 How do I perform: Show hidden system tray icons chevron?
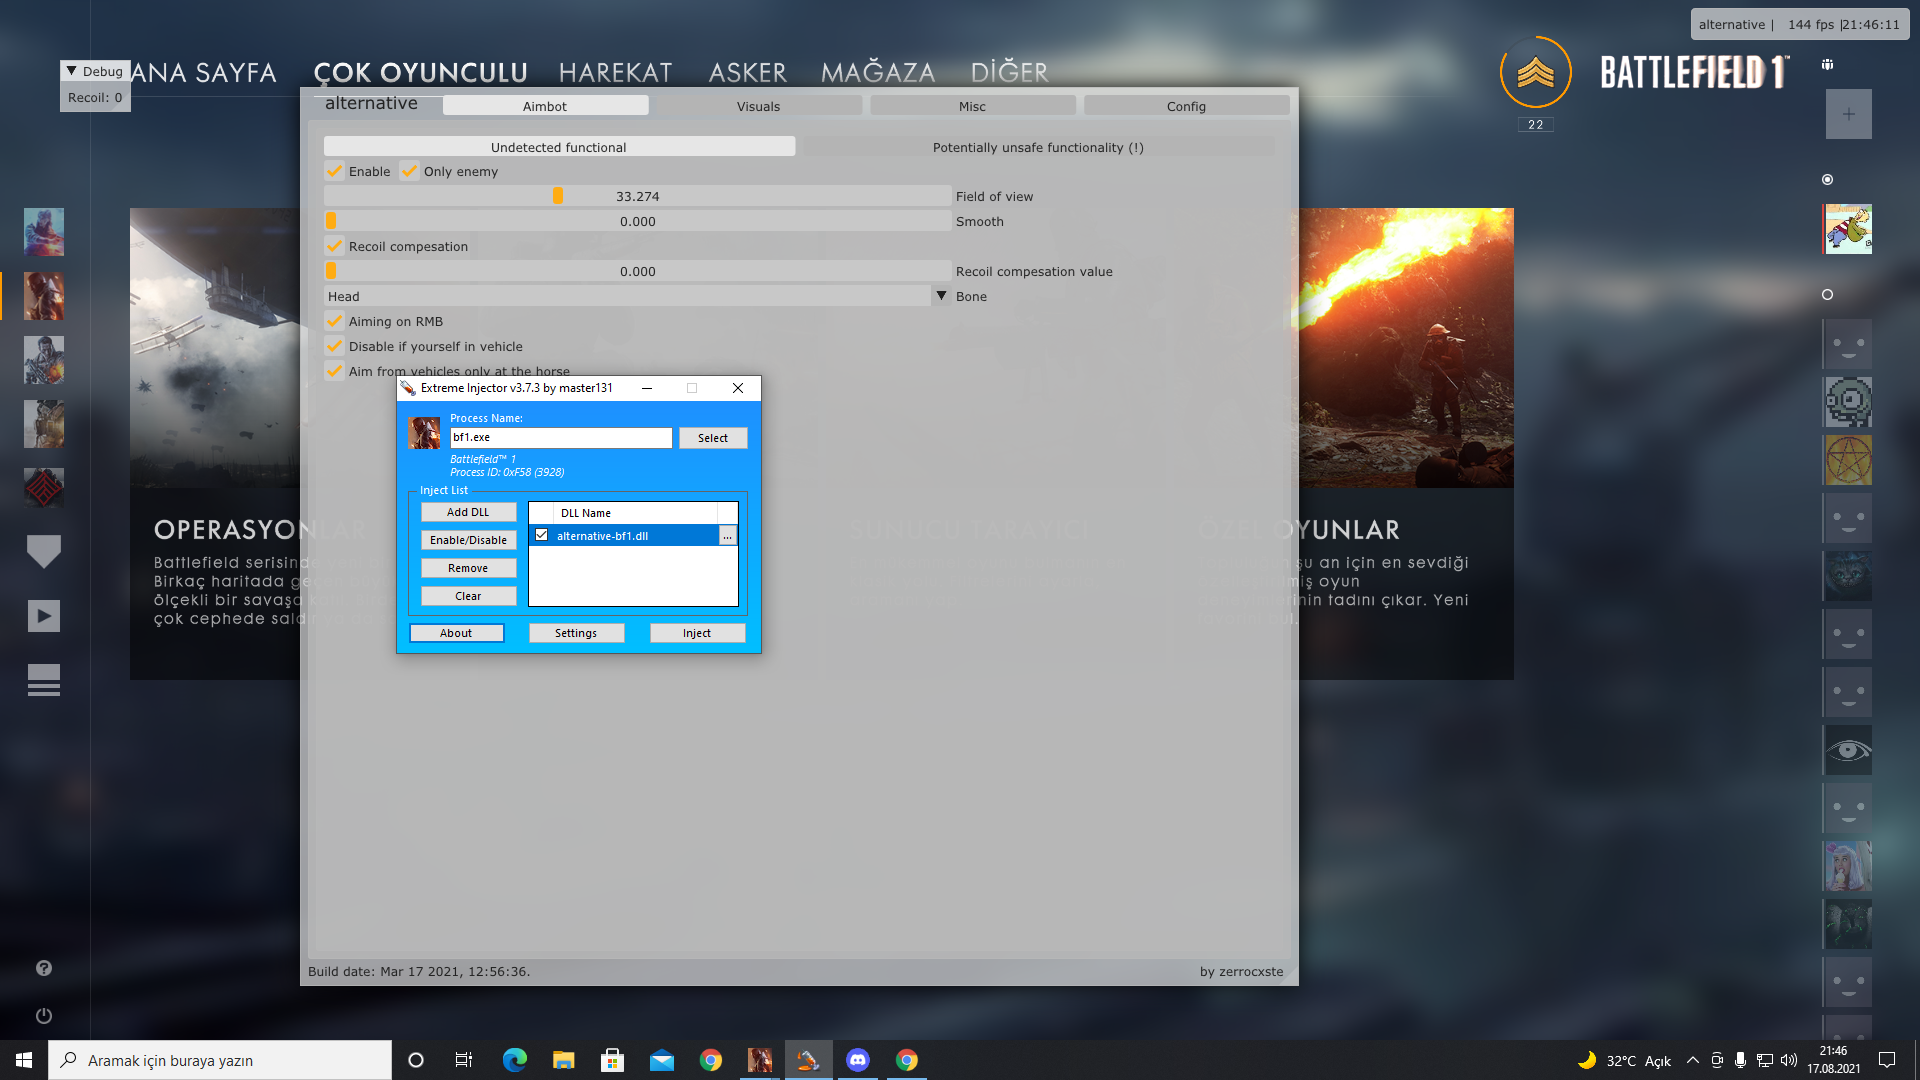click(x=1692, y=1060)
